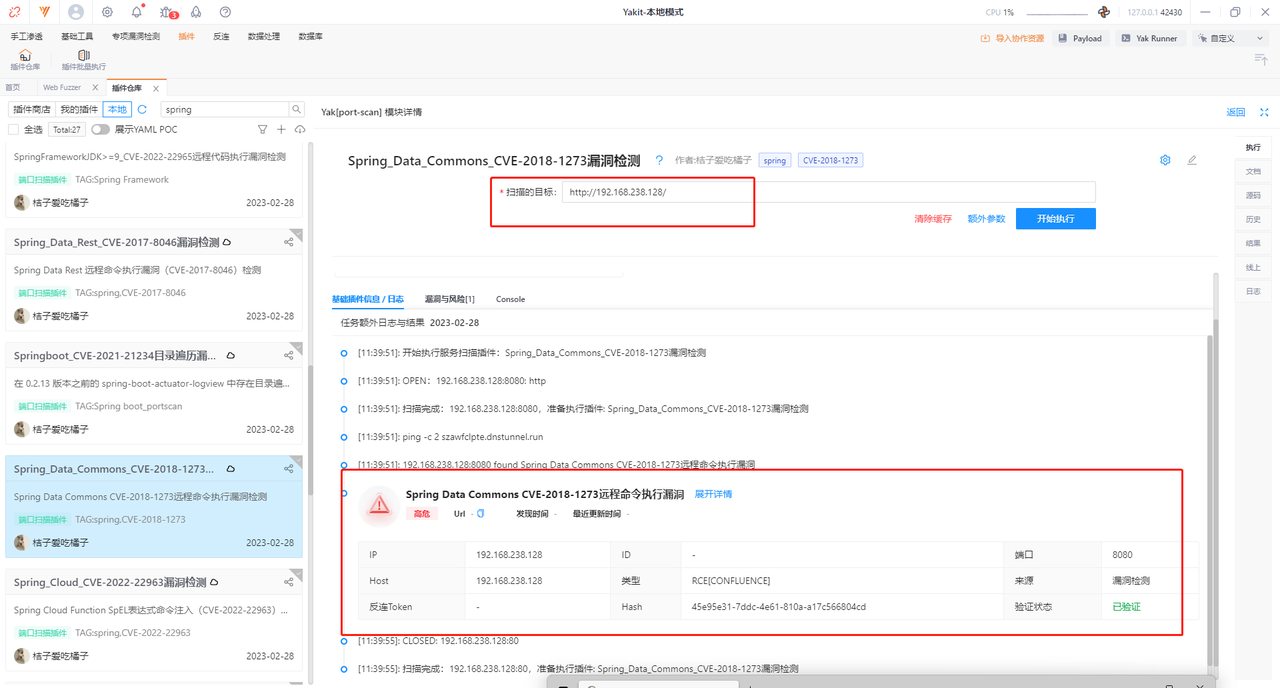Copy the vulnerability Url
Image resolution: width=1280 pixels, height=688 pixels.
click(480, 513)
